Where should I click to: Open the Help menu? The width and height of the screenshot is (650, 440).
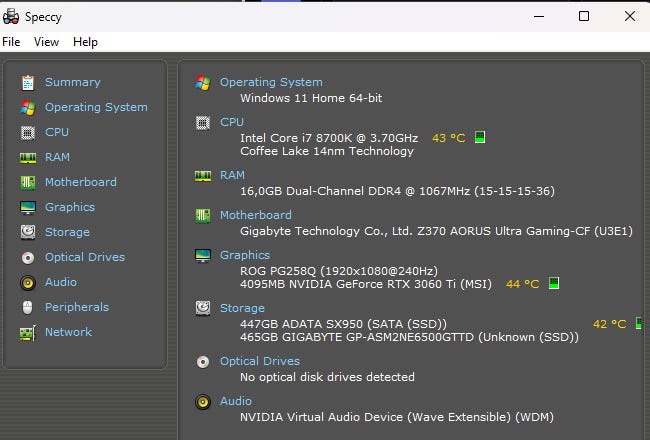[85, 42]
